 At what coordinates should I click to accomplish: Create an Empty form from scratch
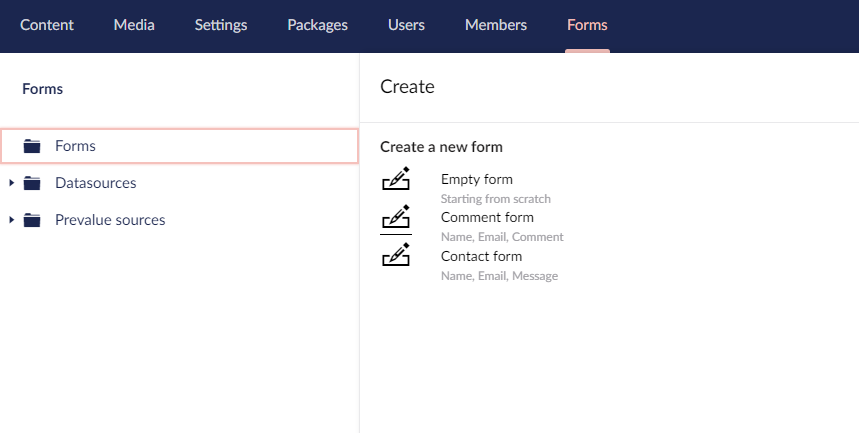tap(477, 179)
